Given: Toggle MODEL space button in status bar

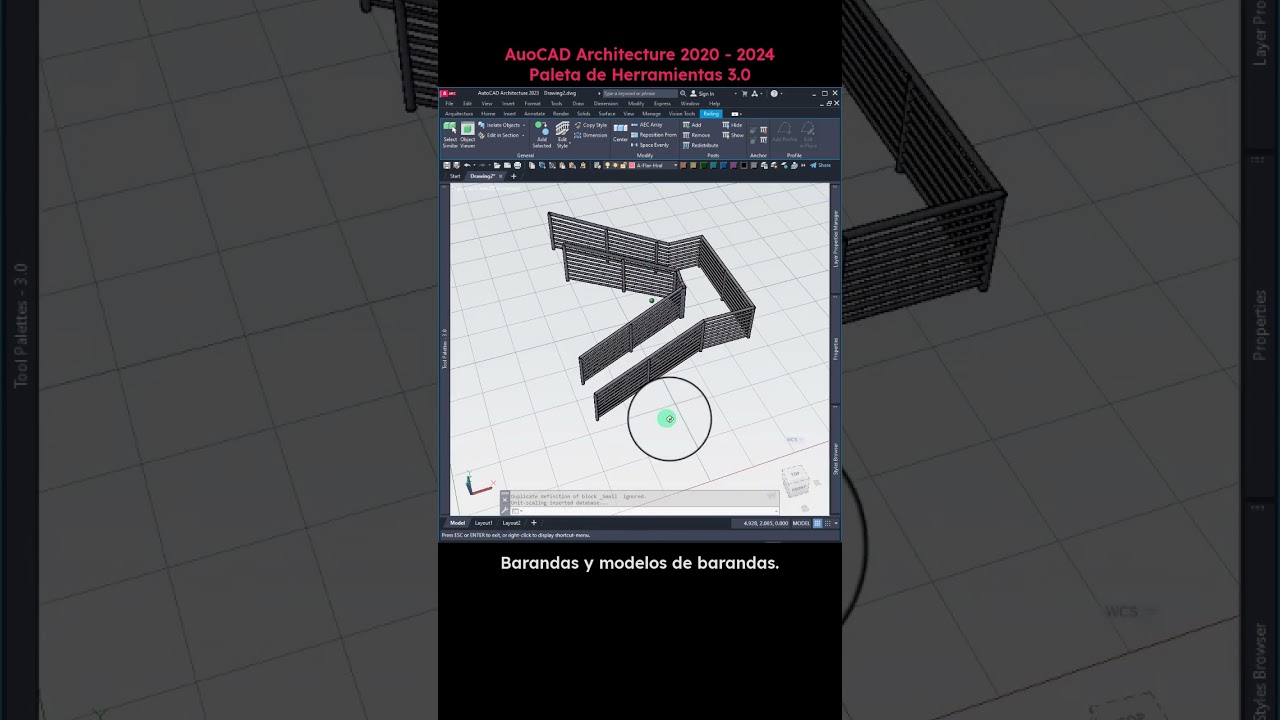Looking at the screenshot, I should 801,523.
